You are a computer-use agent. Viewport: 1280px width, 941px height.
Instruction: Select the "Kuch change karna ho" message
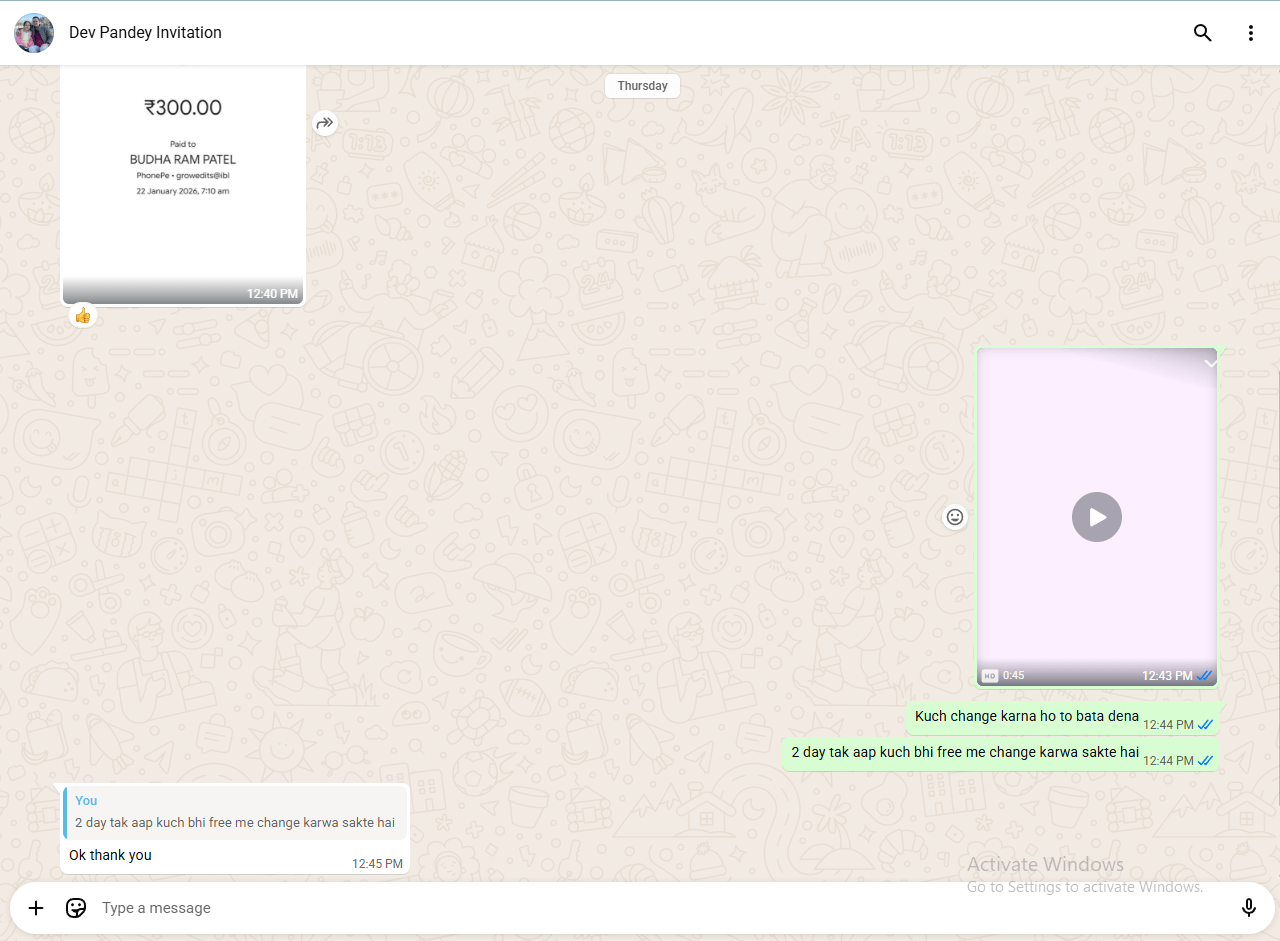click(x=1026, y=716)
